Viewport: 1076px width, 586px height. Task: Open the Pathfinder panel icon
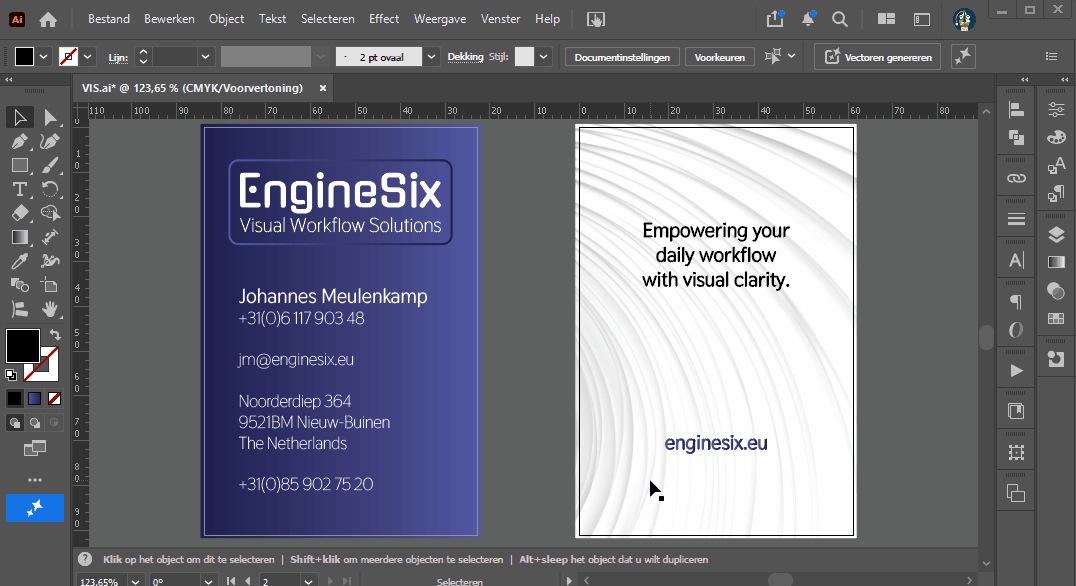[x=1016, y=138]
